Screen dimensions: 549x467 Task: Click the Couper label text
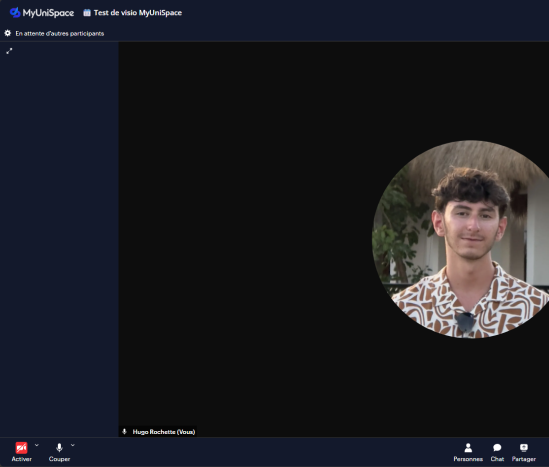(x=59, y=459)
